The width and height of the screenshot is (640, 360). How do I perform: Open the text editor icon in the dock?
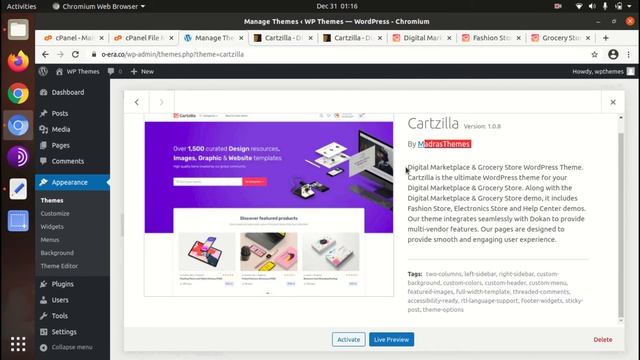point(18,189)
